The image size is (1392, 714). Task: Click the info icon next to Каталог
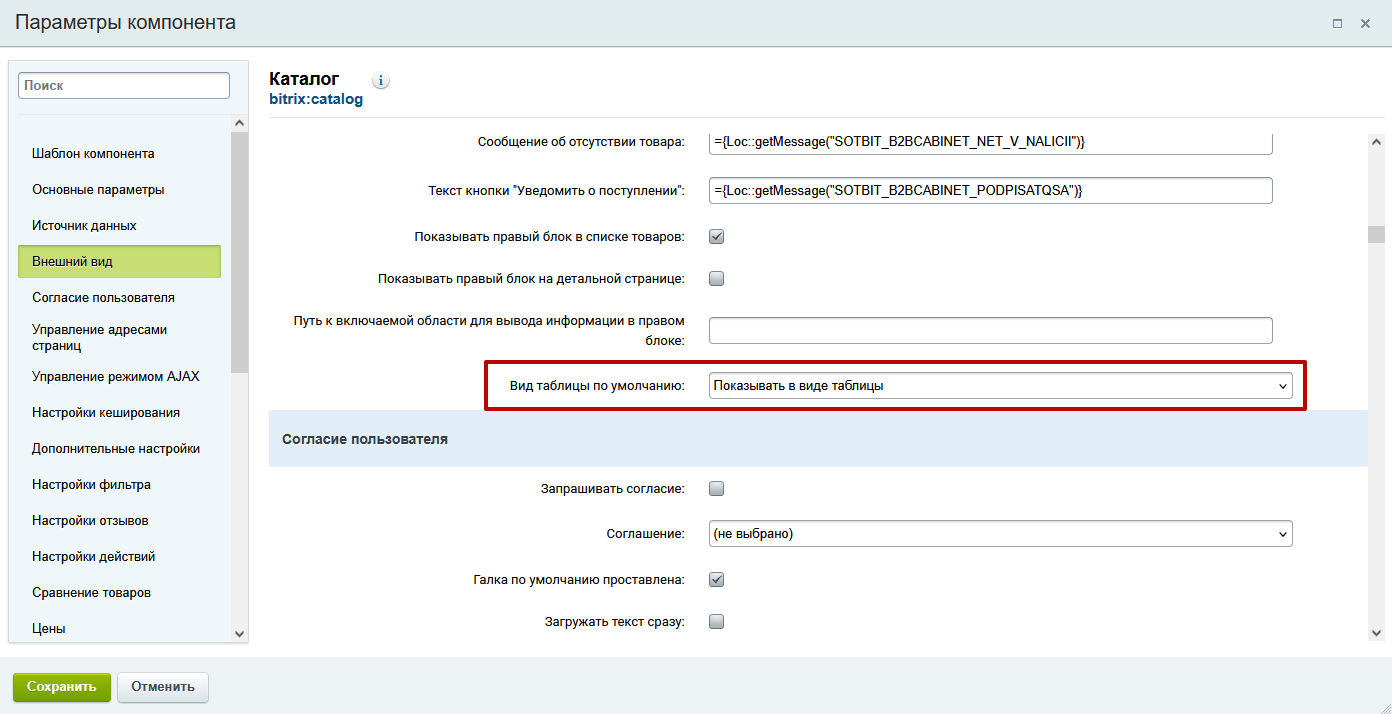(380, 80)
